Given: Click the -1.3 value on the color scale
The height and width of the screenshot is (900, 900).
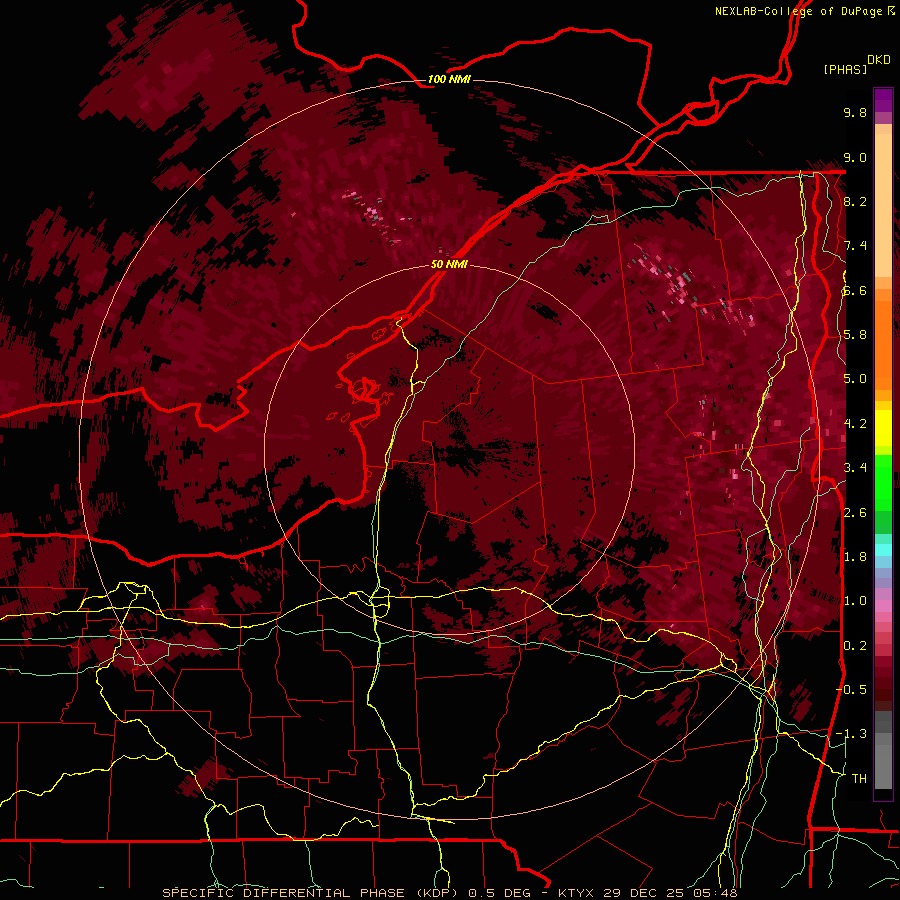Looking at the screenshot, I should point(851,734).
